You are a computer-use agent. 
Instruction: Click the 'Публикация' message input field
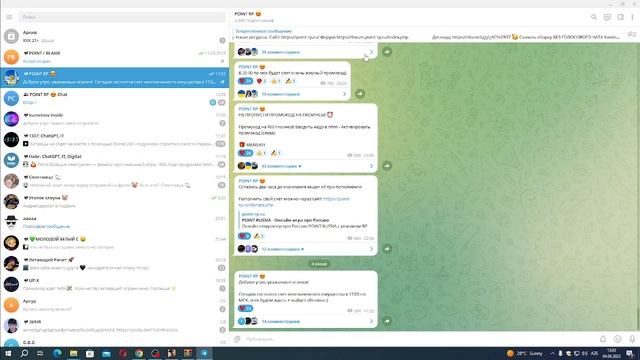tap(420, 339)
